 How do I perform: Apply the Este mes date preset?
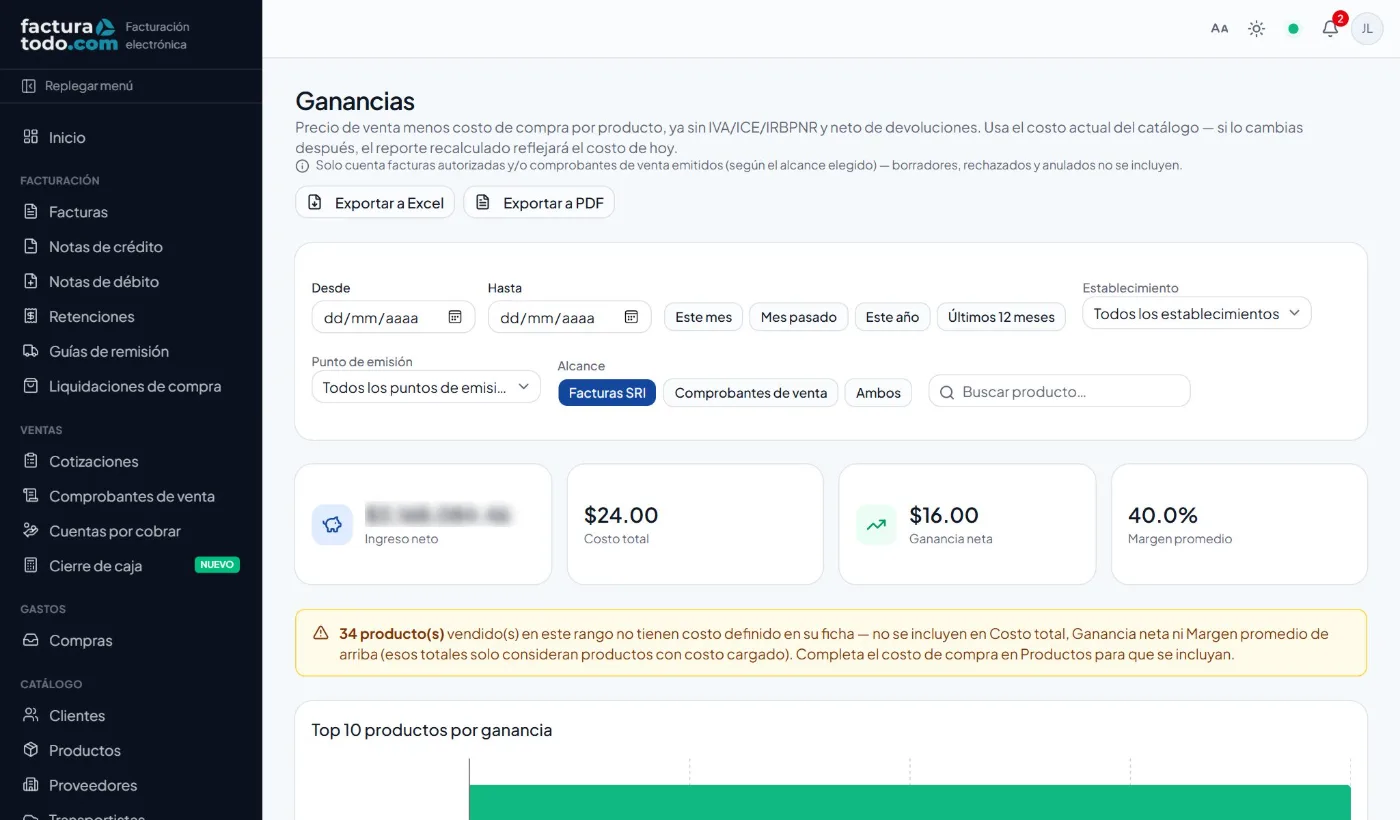703,317
